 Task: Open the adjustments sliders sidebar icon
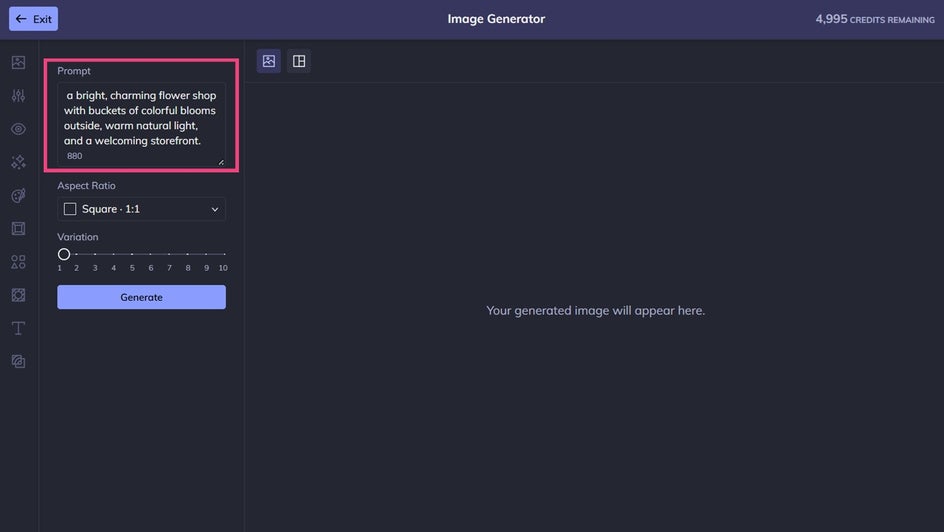(x=19, y=96)
